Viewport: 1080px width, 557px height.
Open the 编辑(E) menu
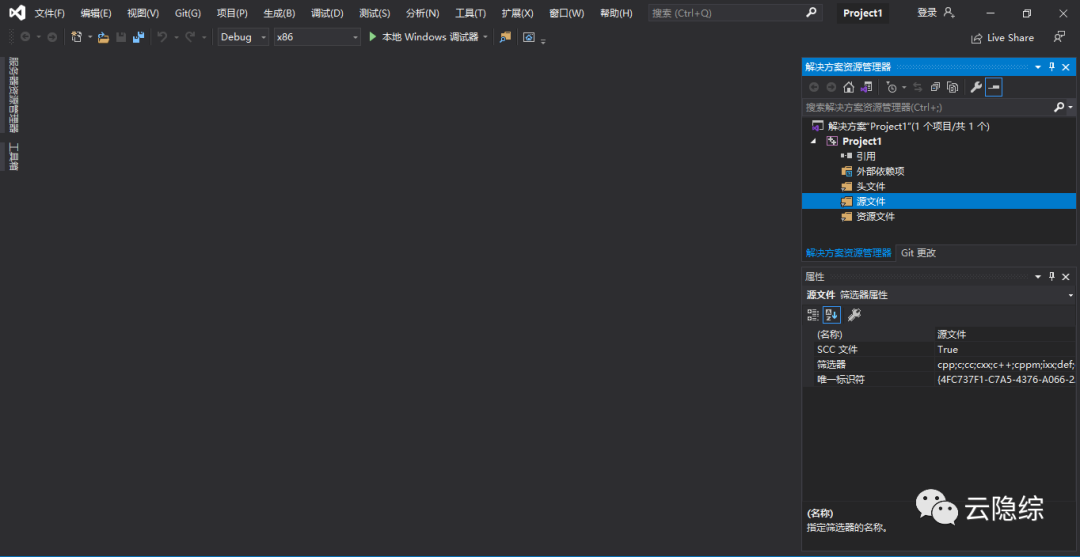pos(96,13)
